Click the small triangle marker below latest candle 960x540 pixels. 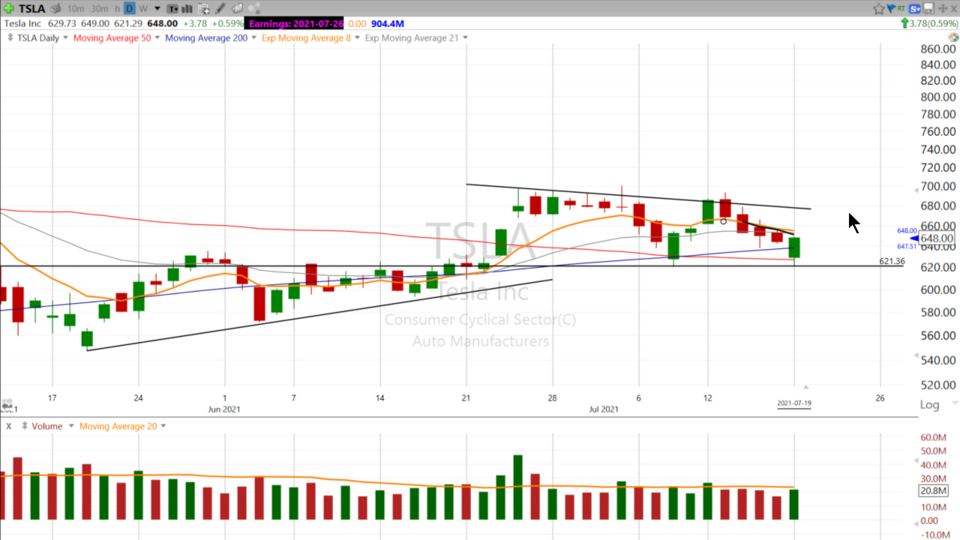(x=806, y=387)
